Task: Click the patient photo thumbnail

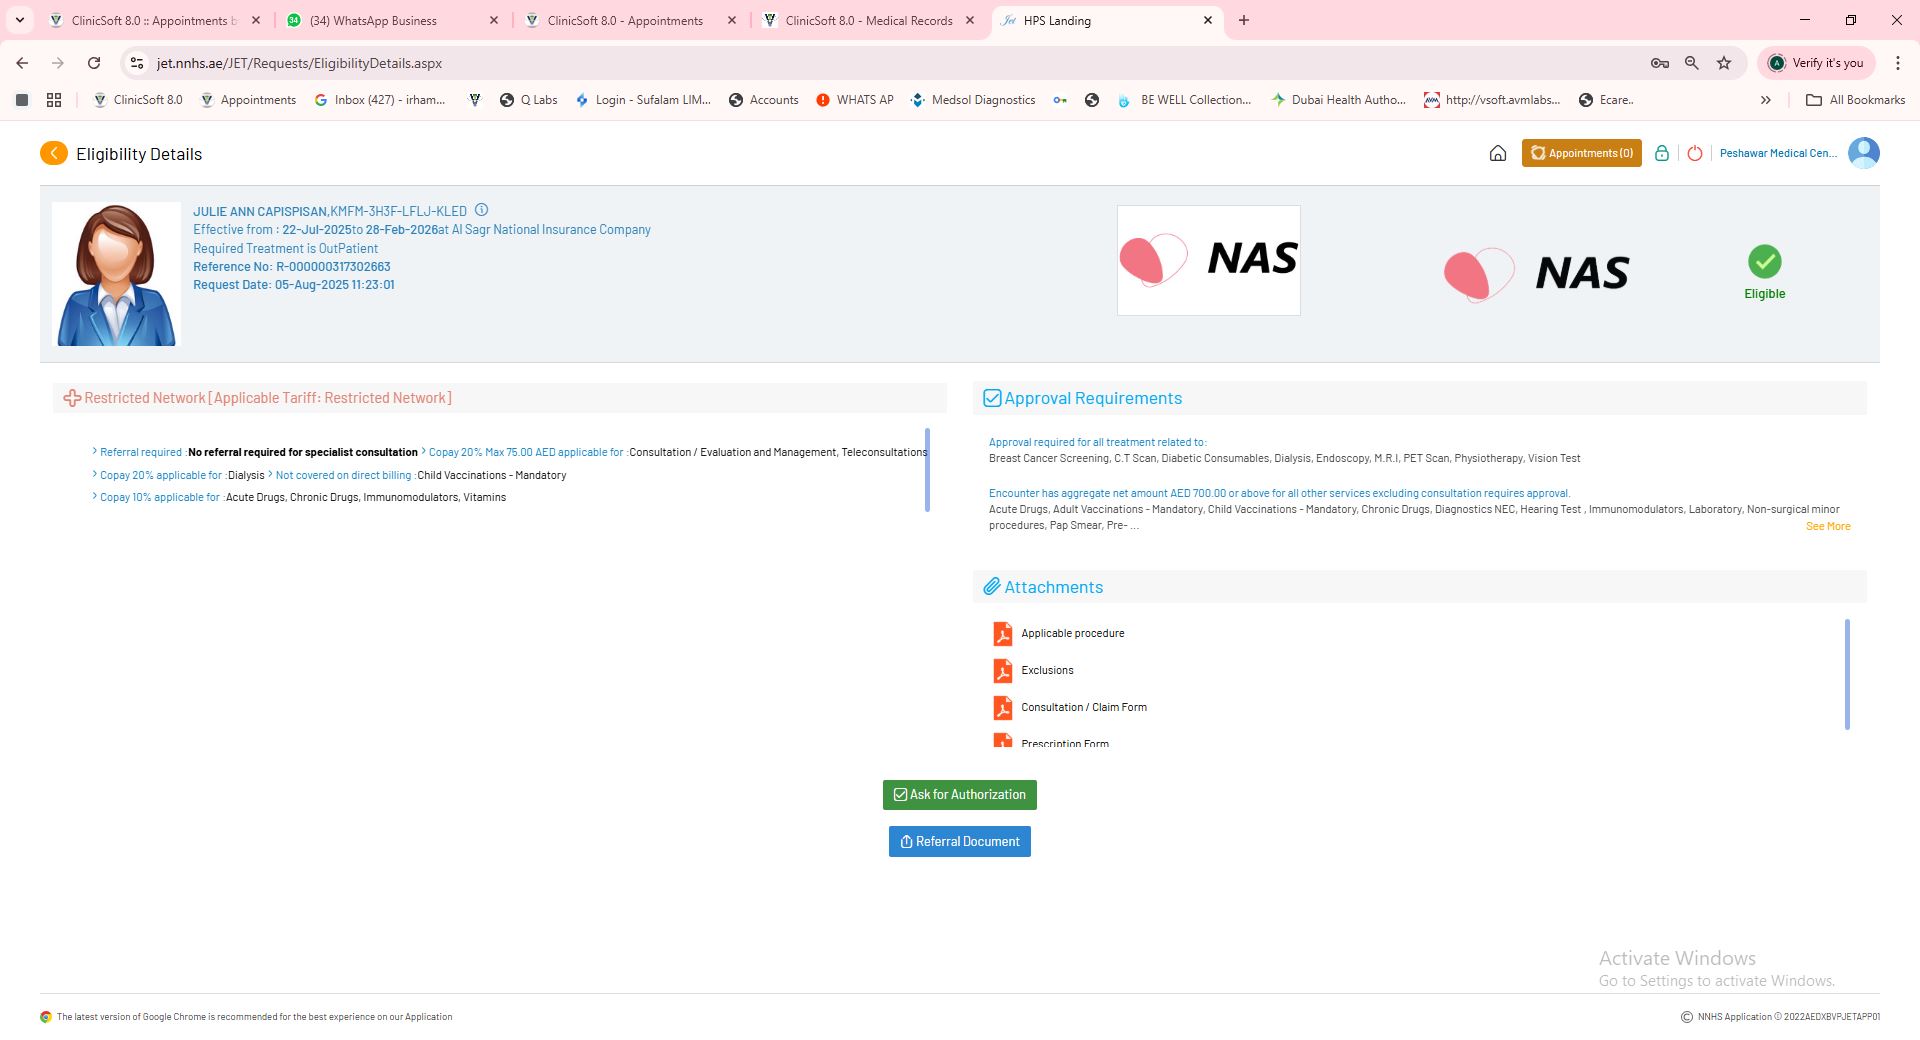Action: coord(117,274)
